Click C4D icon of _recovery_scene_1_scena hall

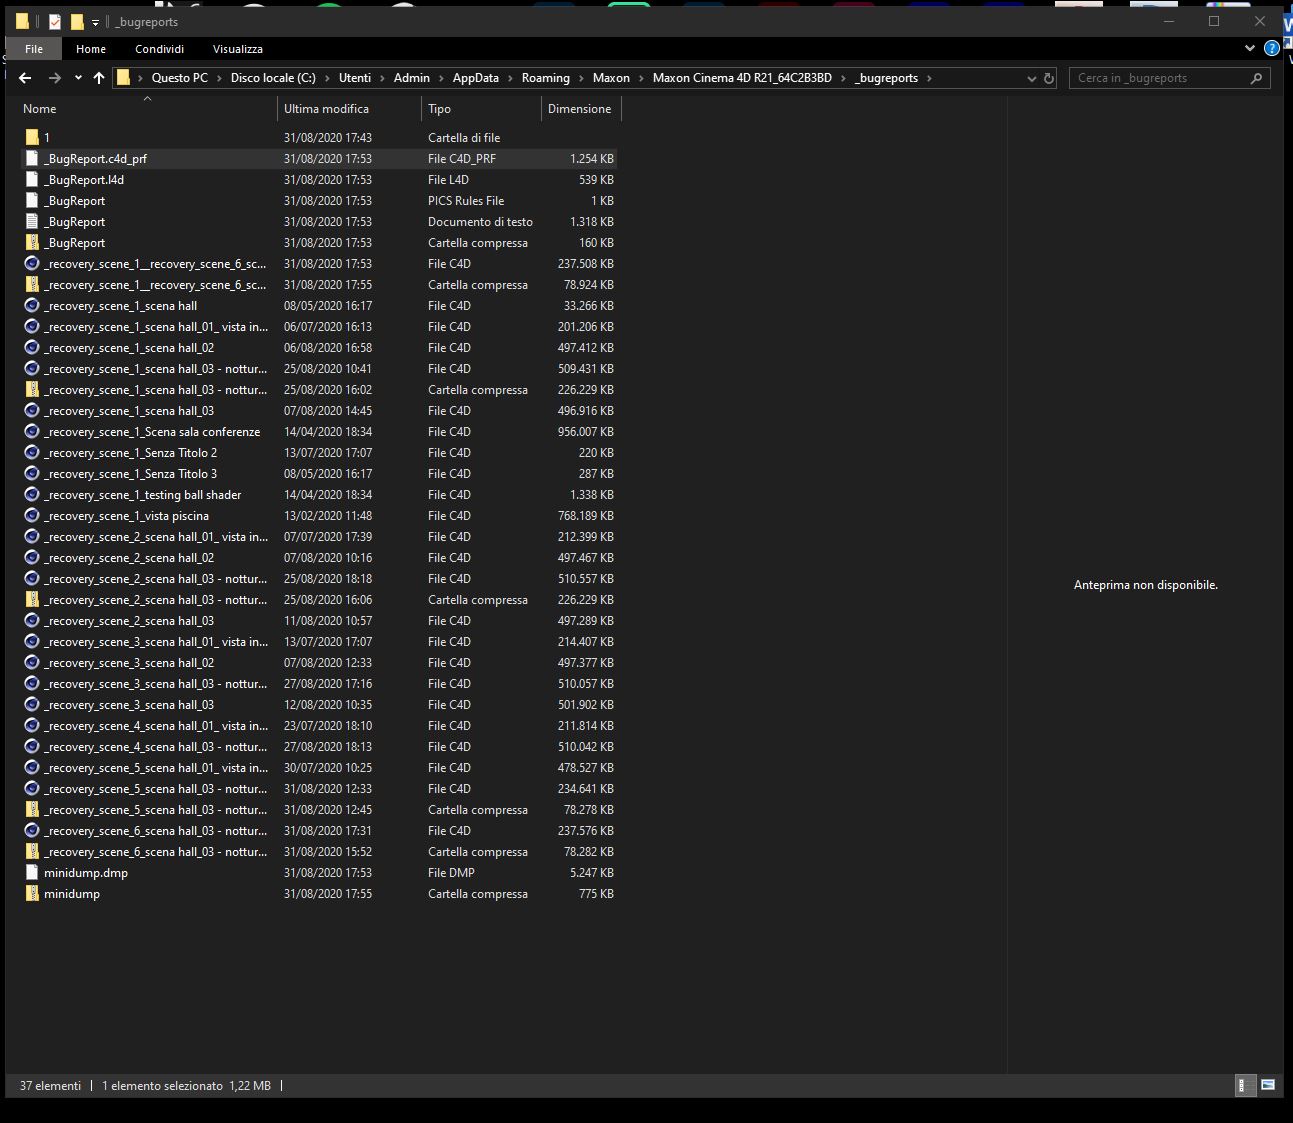click(x=32, y=305)
